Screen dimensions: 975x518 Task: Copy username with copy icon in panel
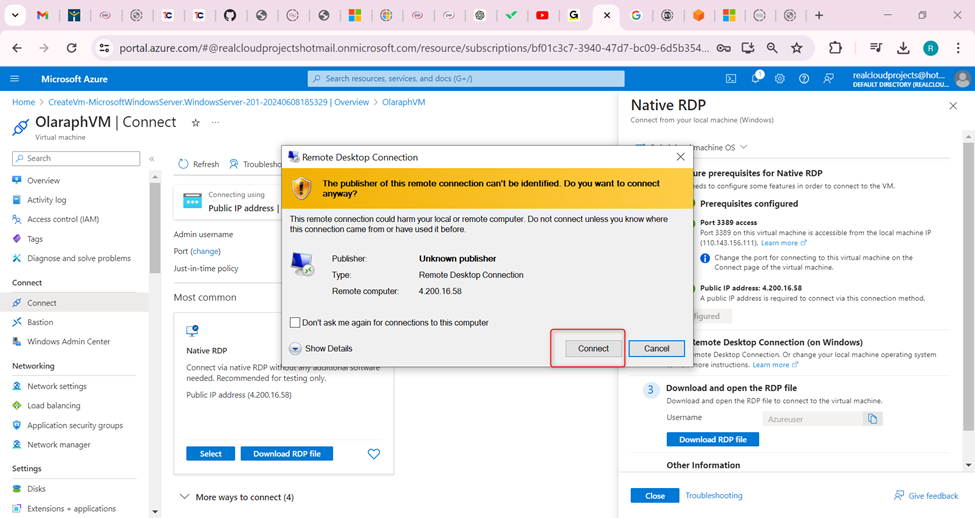point(872,419)
